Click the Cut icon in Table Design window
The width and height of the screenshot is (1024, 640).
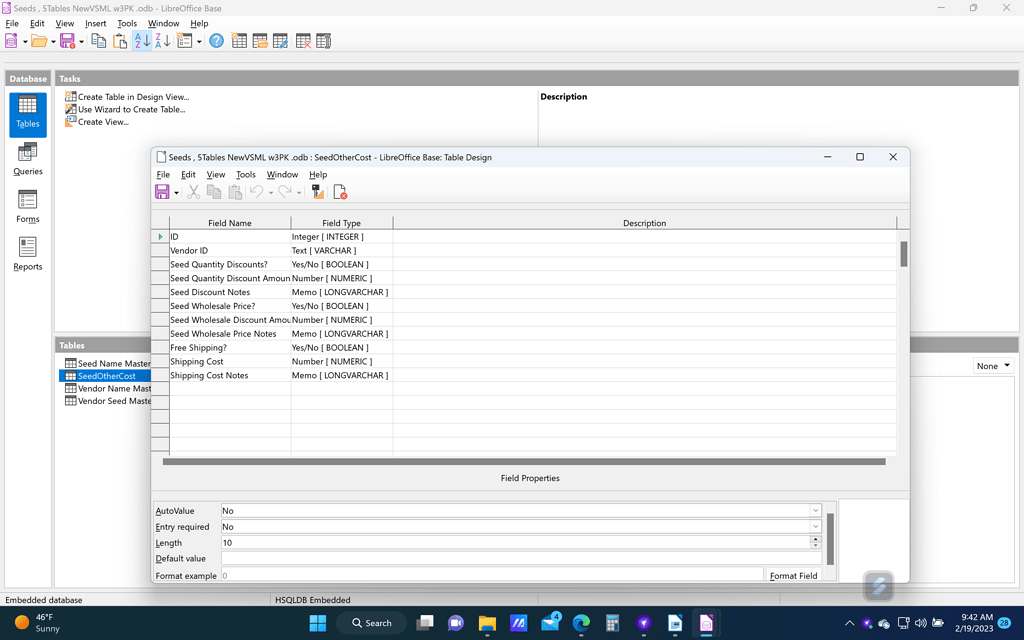coord(193,191)
